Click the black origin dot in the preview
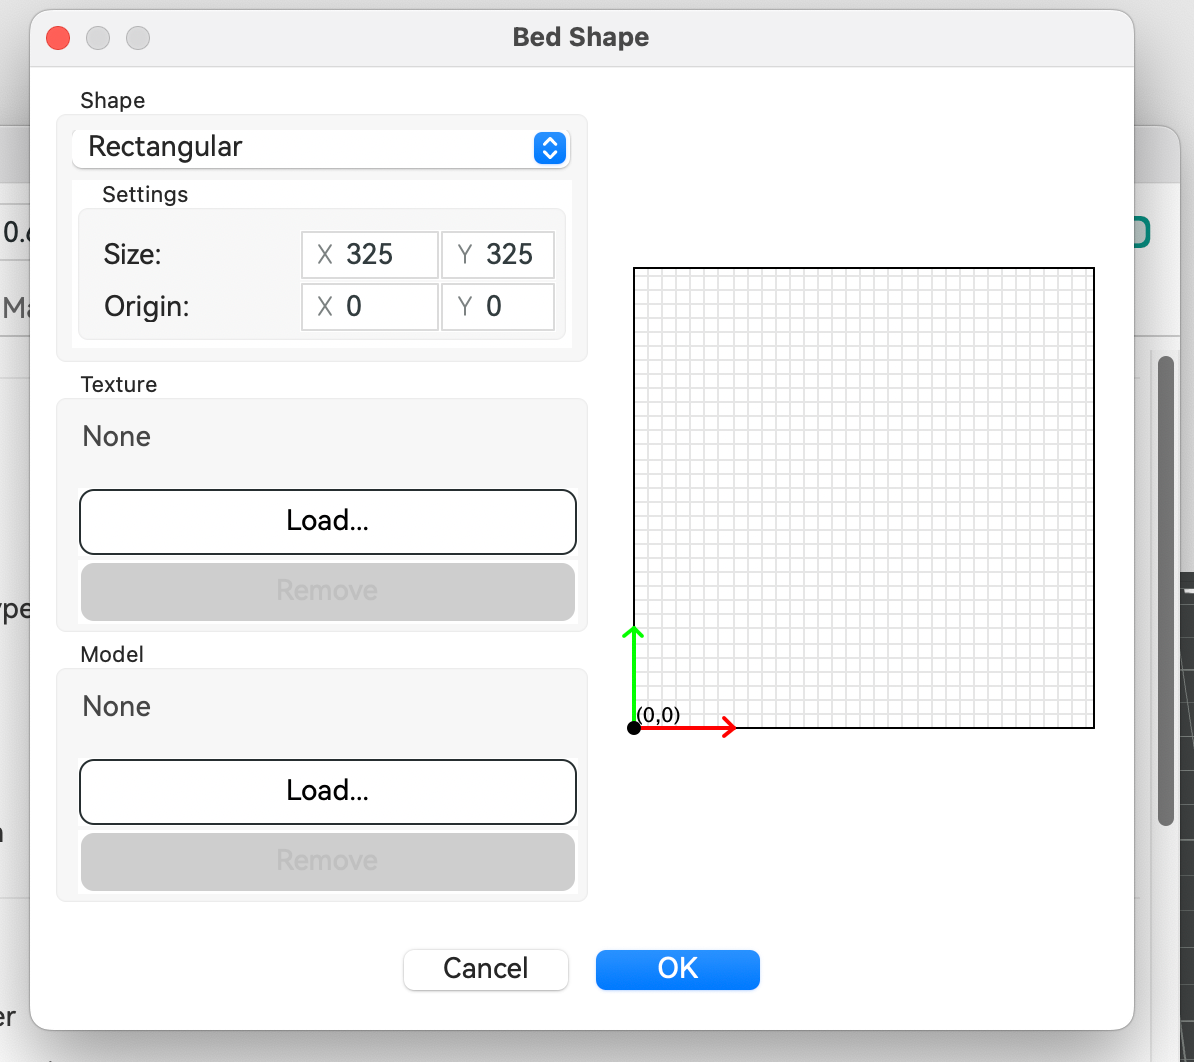Viewport: 1194px width, 1062px height. 634,728
